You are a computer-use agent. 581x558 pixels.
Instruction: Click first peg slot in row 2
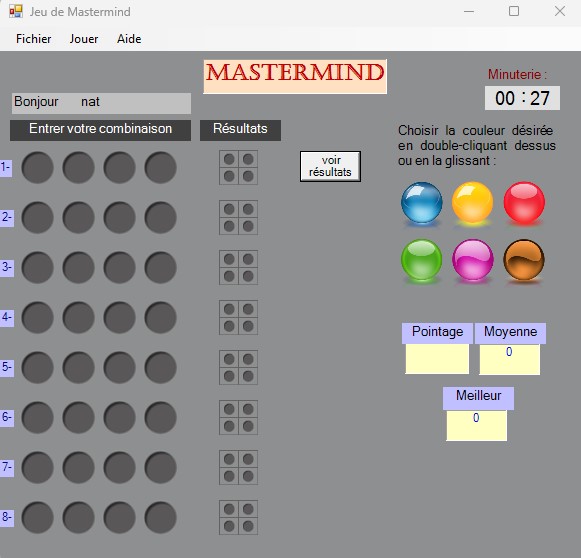click(37, 217)
